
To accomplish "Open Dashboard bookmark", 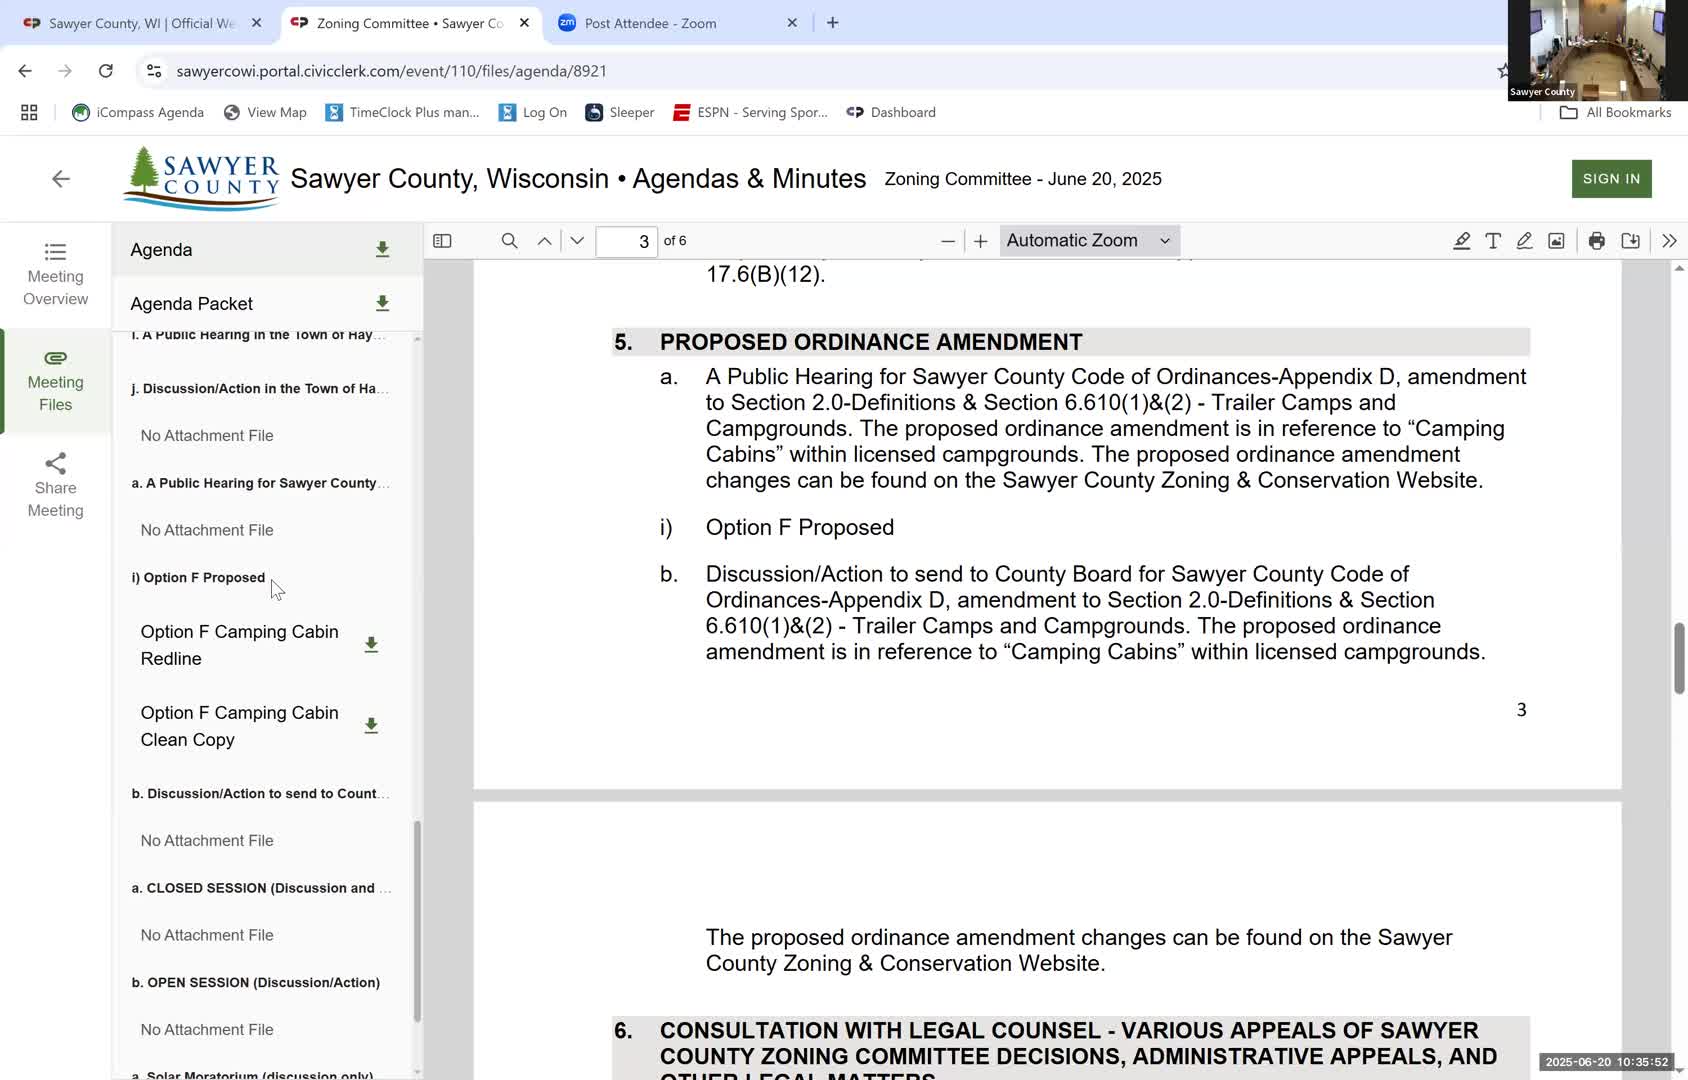I will click(891, 113).
